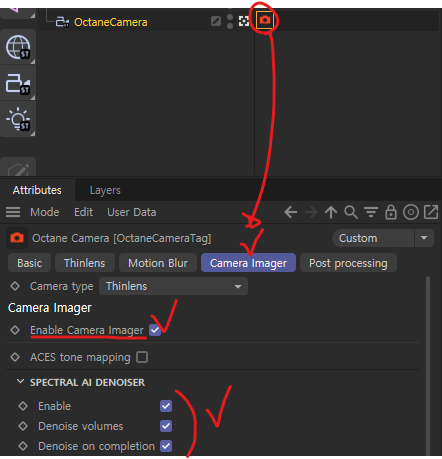Open the Motion Blur tab
Screen dimensions: 442x459
(x=158, y=263)
